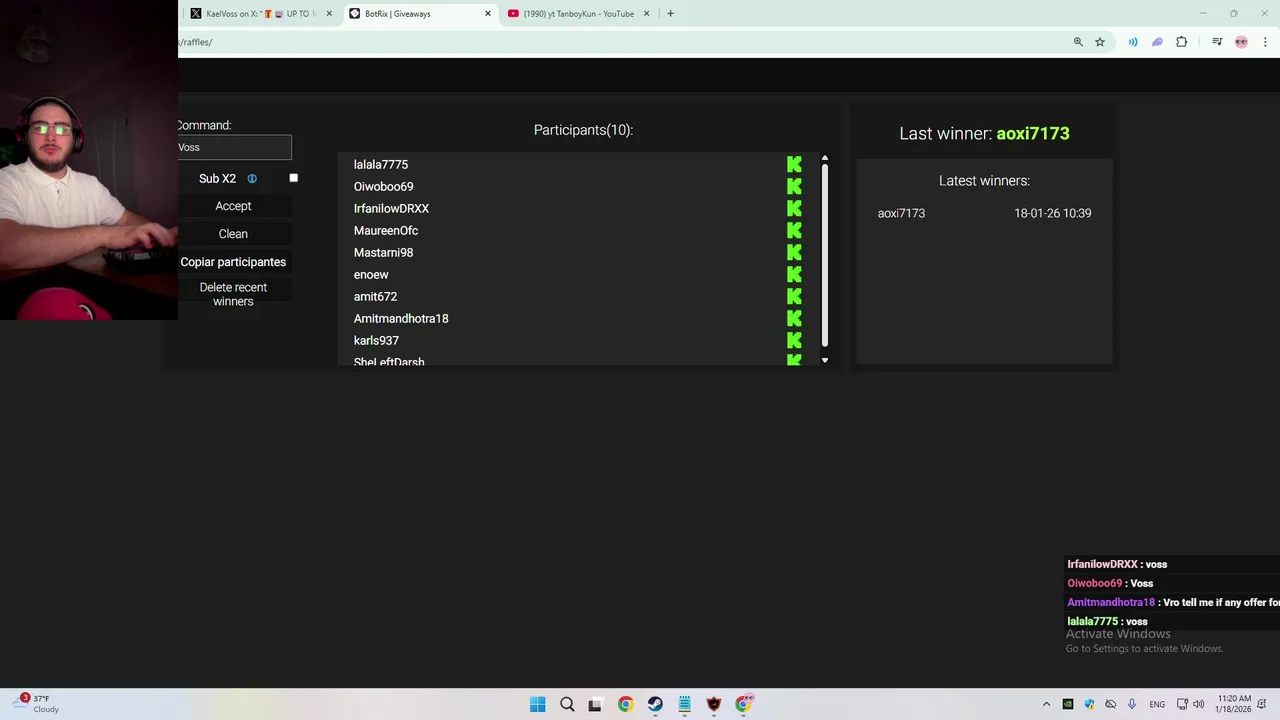
Task: Open the Extensions puzzle icon
Action: pyautogui.click(x=1181, y=42)
